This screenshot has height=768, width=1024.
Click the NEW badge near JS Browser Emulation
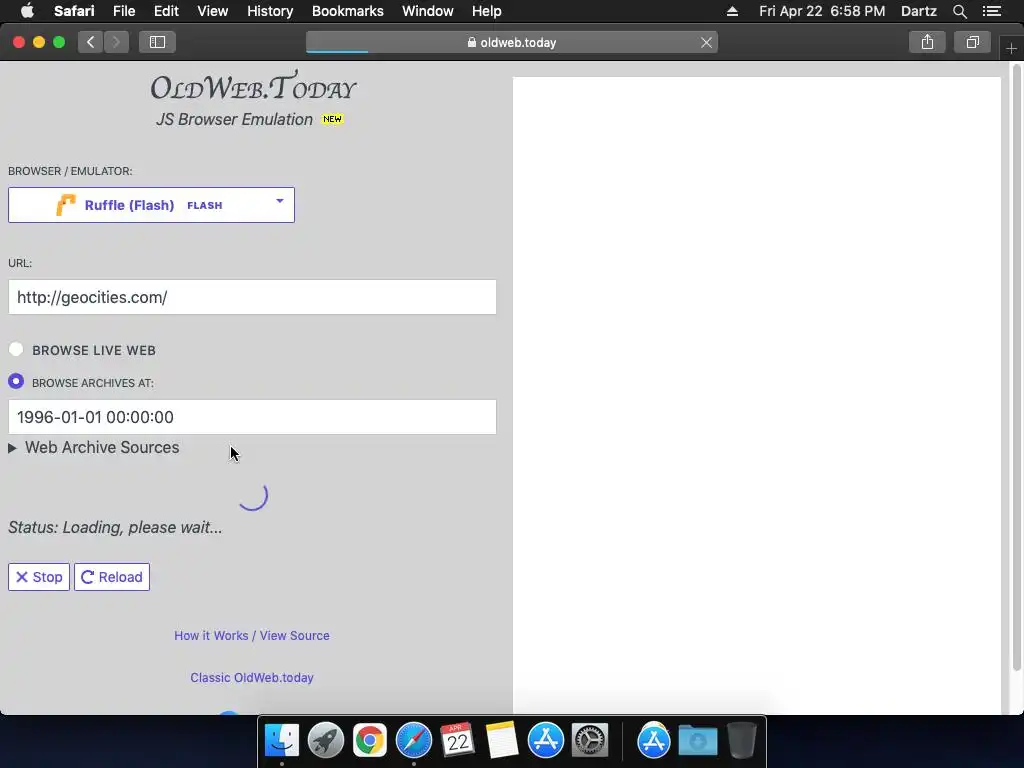click(x=332, y=119)
